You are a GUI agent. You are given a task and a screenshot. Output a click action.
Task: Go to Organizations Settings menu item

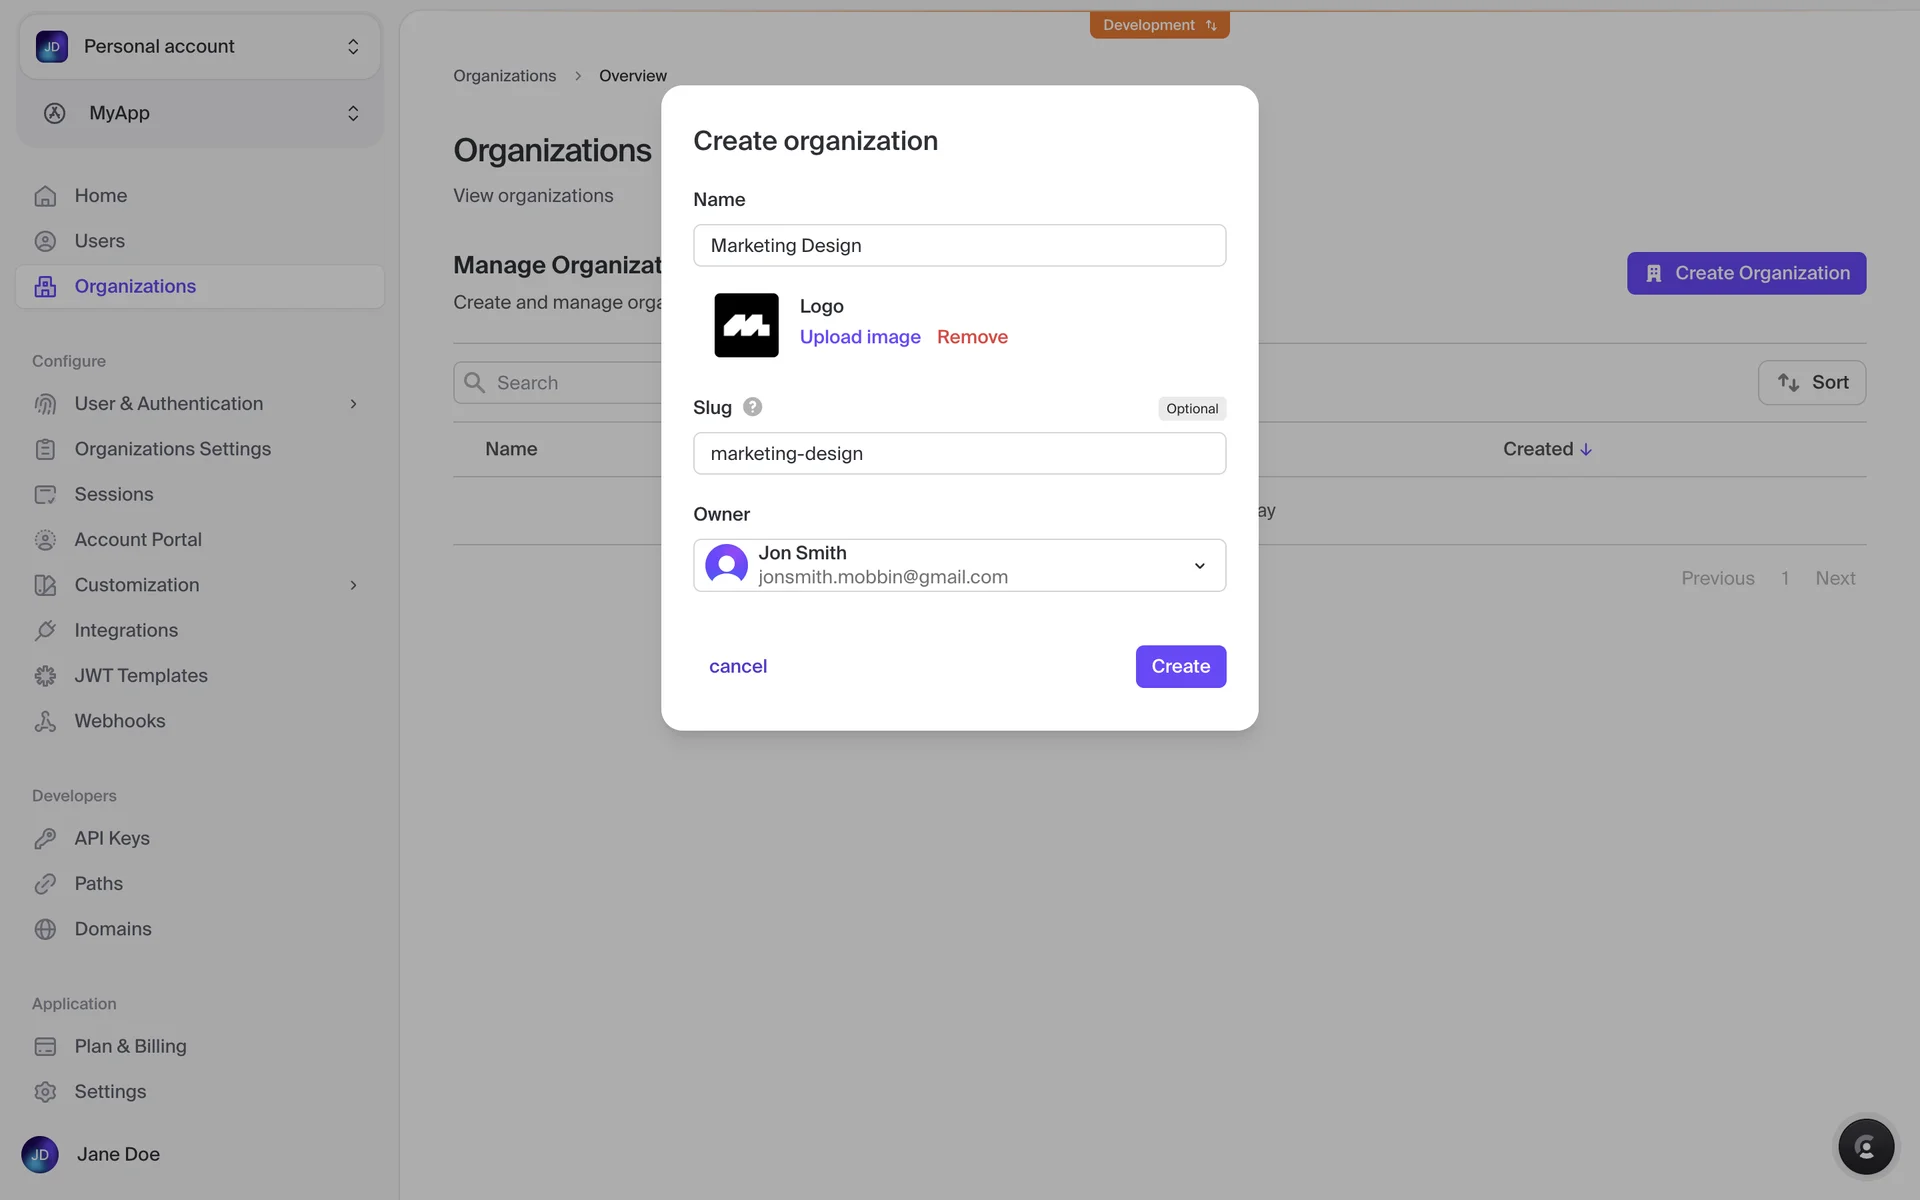(x=172, y=449)
